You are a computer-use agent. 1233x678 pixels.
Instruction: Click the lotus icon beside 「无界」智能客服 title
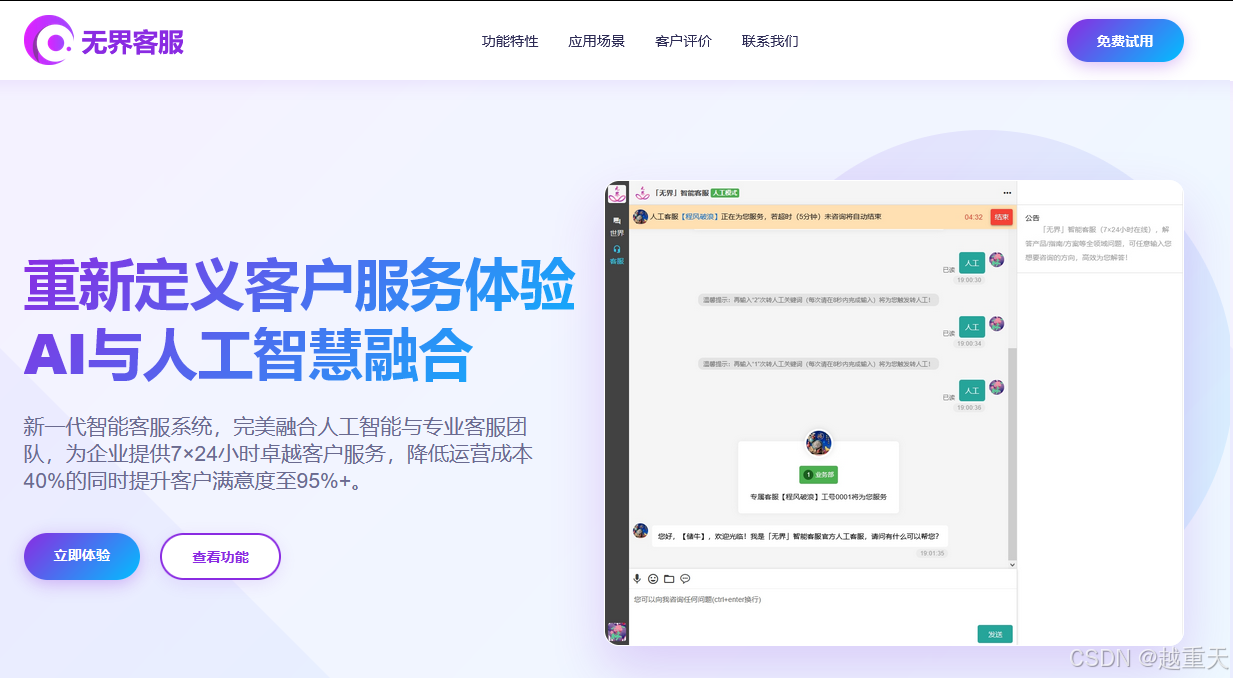pos(643,193)
